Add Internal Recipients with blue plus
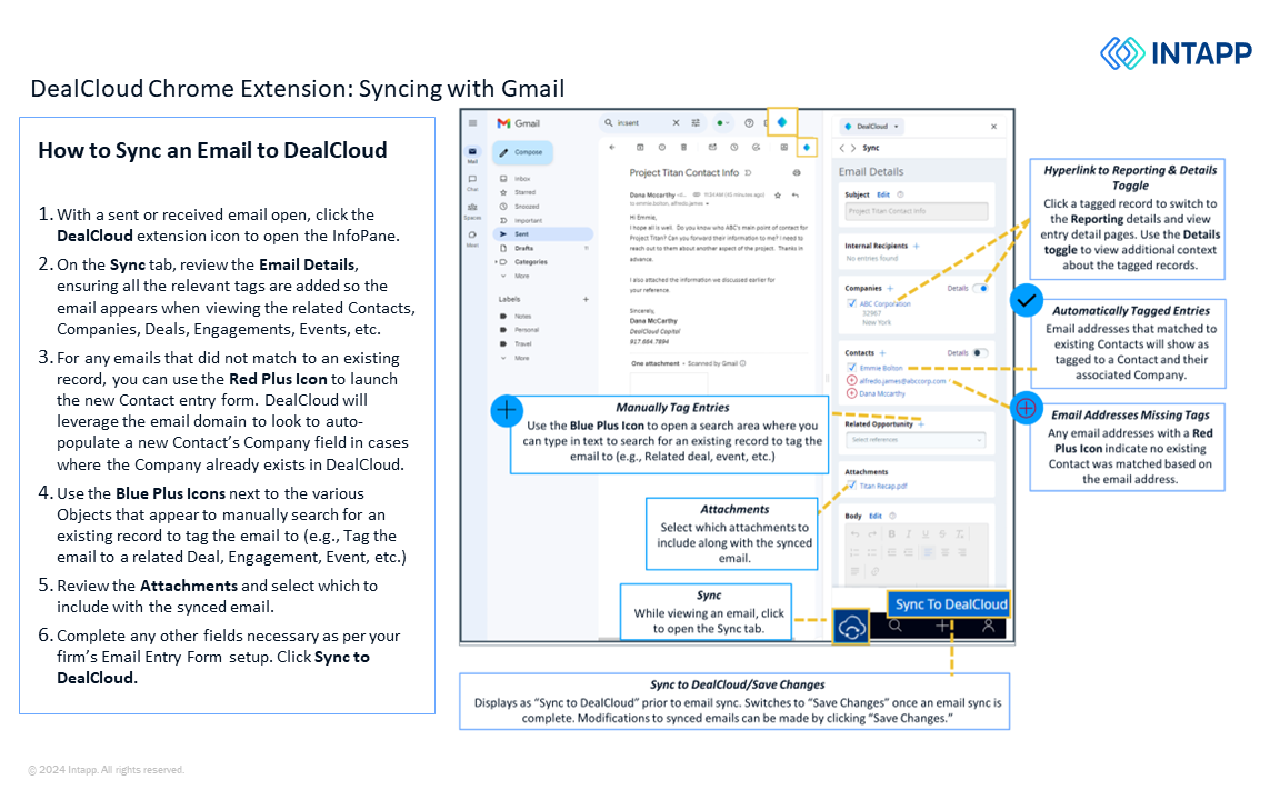The width and height of the screenshot is (1280, 800). [x=916, y=245]
